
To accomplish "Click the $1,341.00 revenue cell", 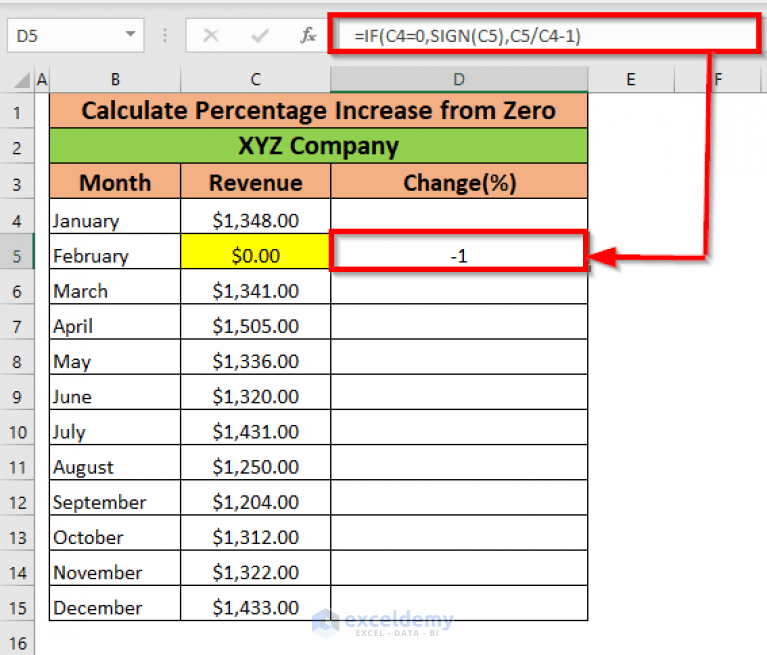I will click(255, 287).
